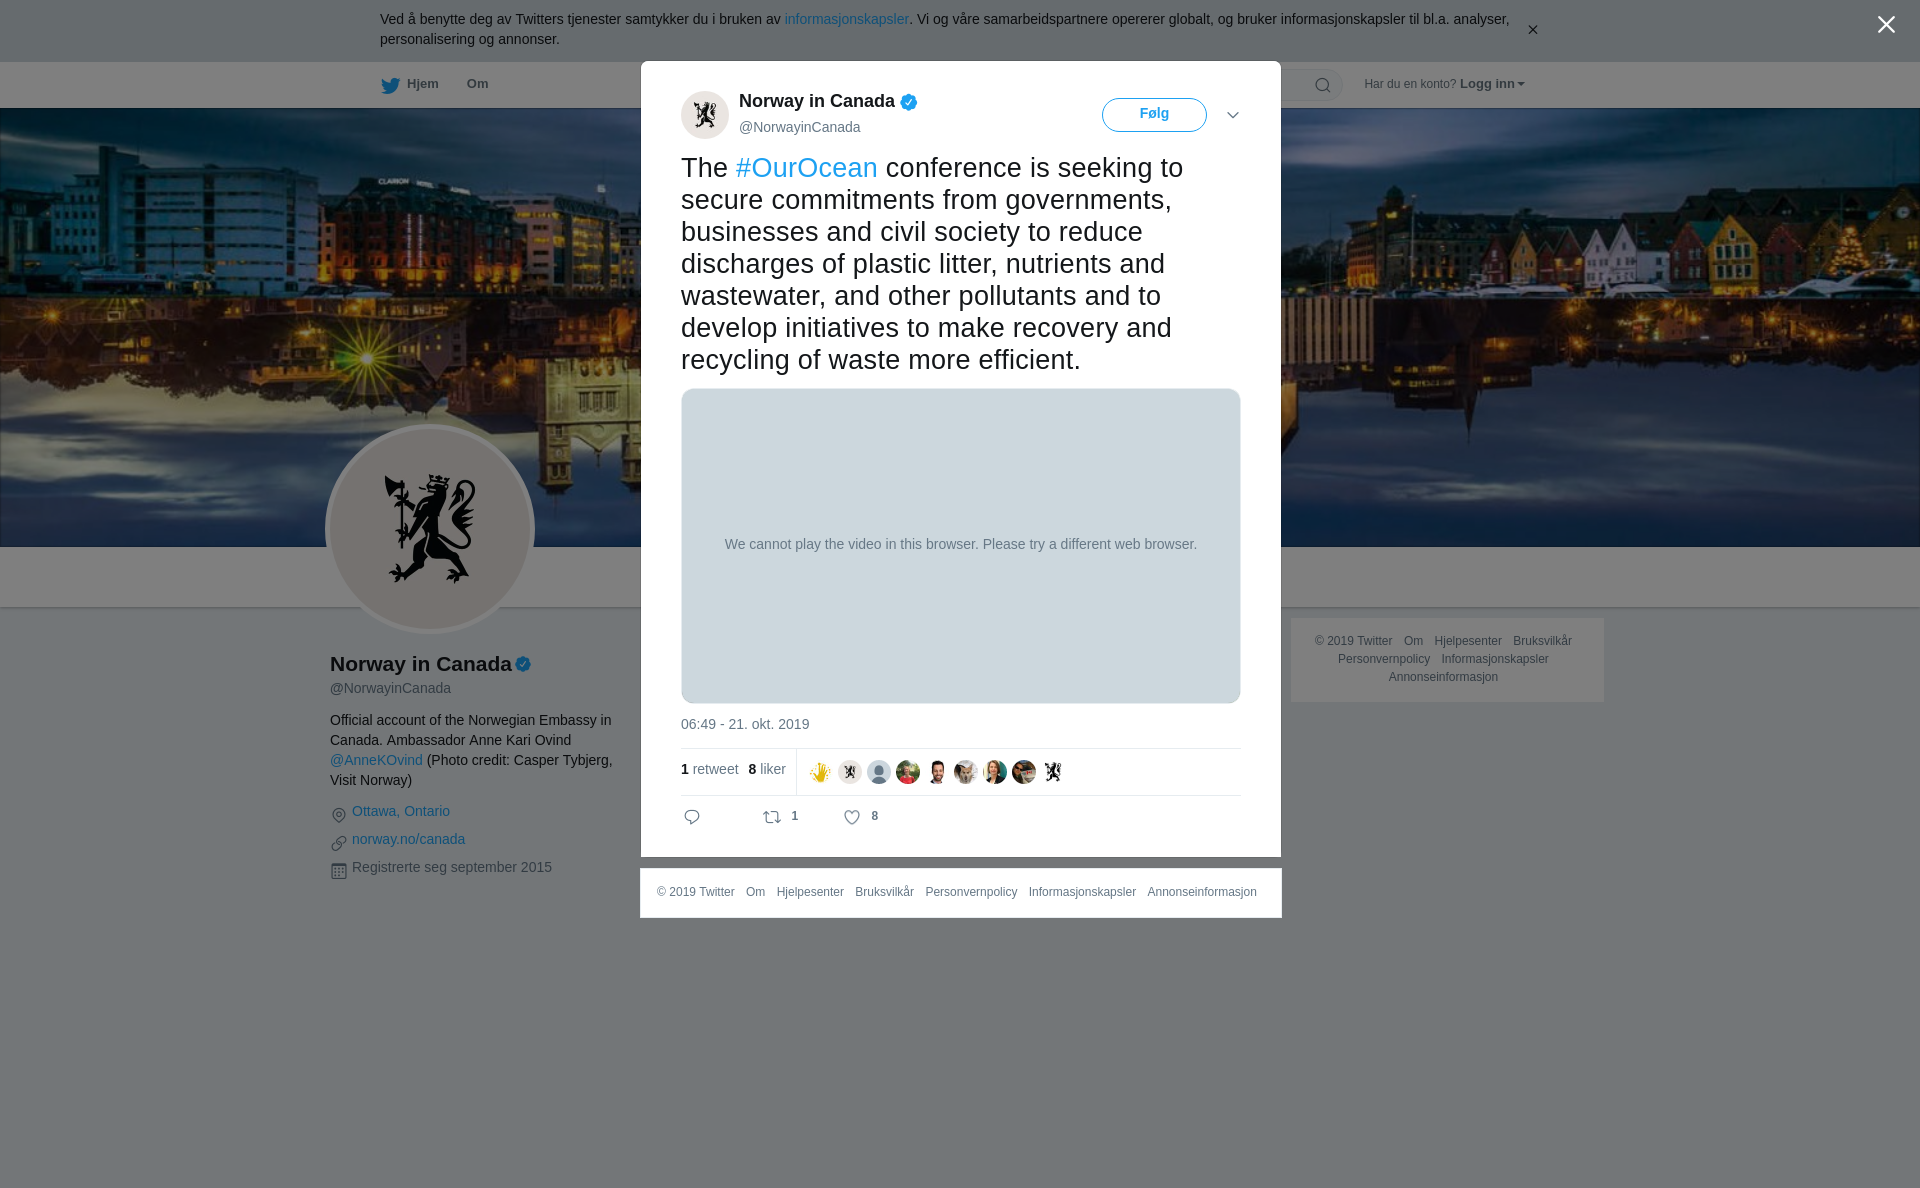This screenshot has width=1920, height=1188.
Task: Open the #OurOcean hashtag link
Action: tap(806, 168)
